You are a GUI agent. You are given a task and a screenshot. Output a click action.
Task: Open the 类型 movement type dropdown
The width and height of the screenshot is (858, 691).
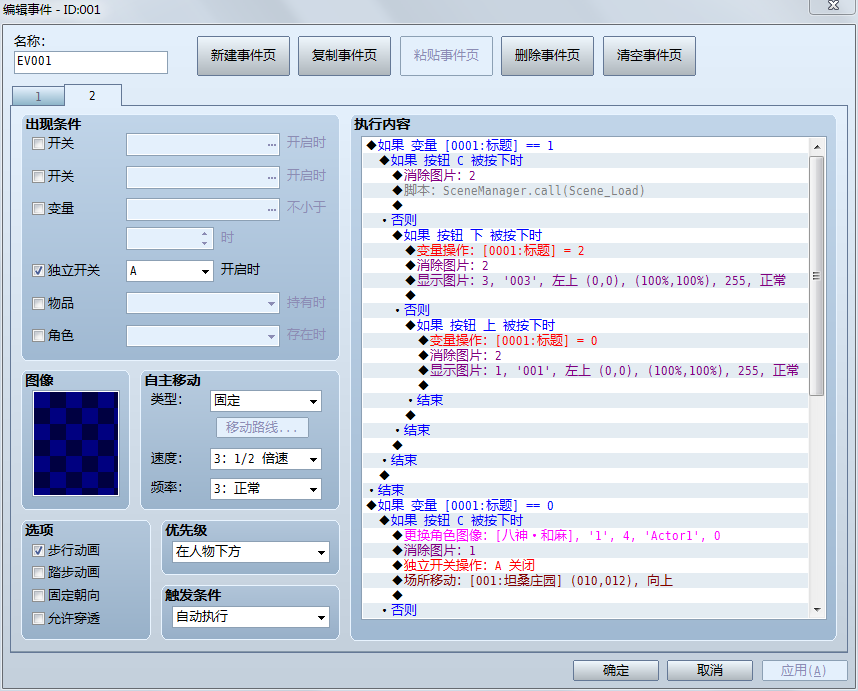[x=265, y=401]
